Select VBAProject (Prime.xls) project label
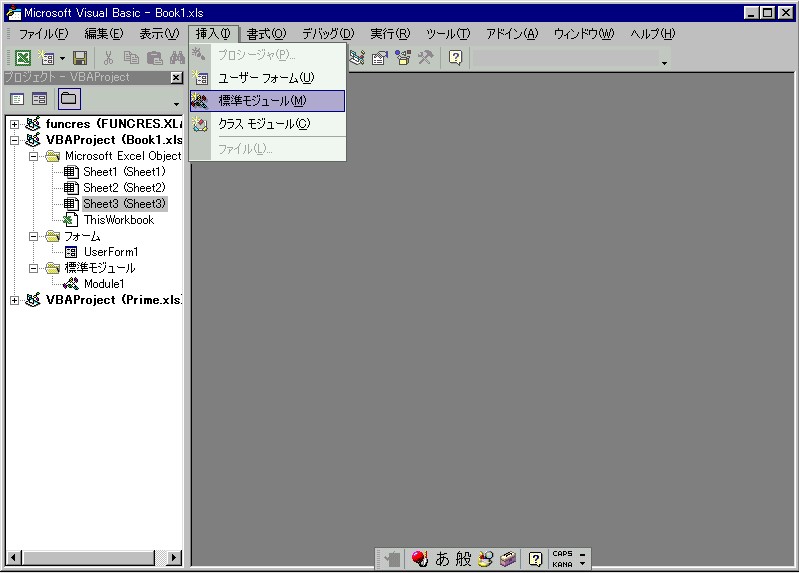This screenshot has width=799, height=573. (x=114, y=300)
